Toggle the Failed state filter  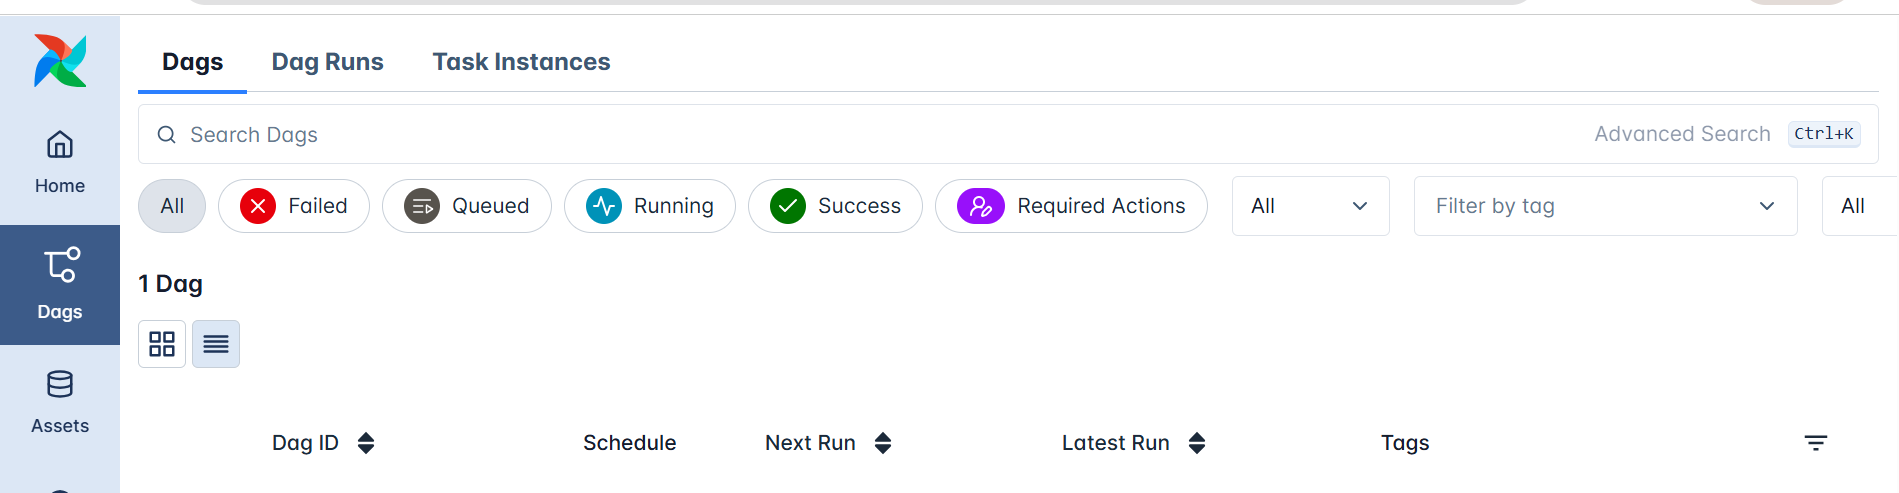[294, 206]
